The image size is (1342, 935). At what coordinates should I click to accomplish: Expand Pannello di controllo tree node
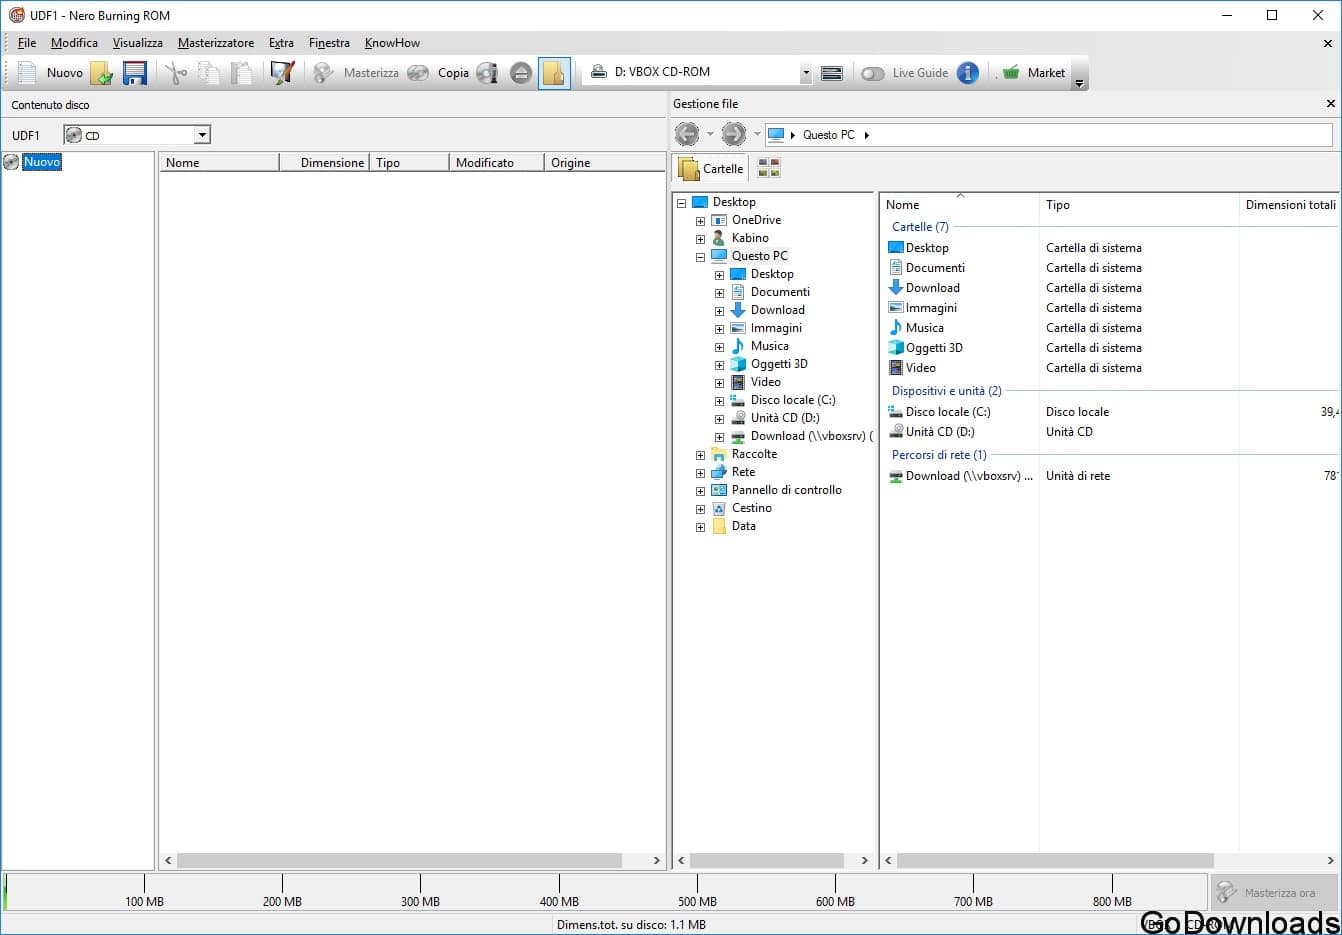700,491
